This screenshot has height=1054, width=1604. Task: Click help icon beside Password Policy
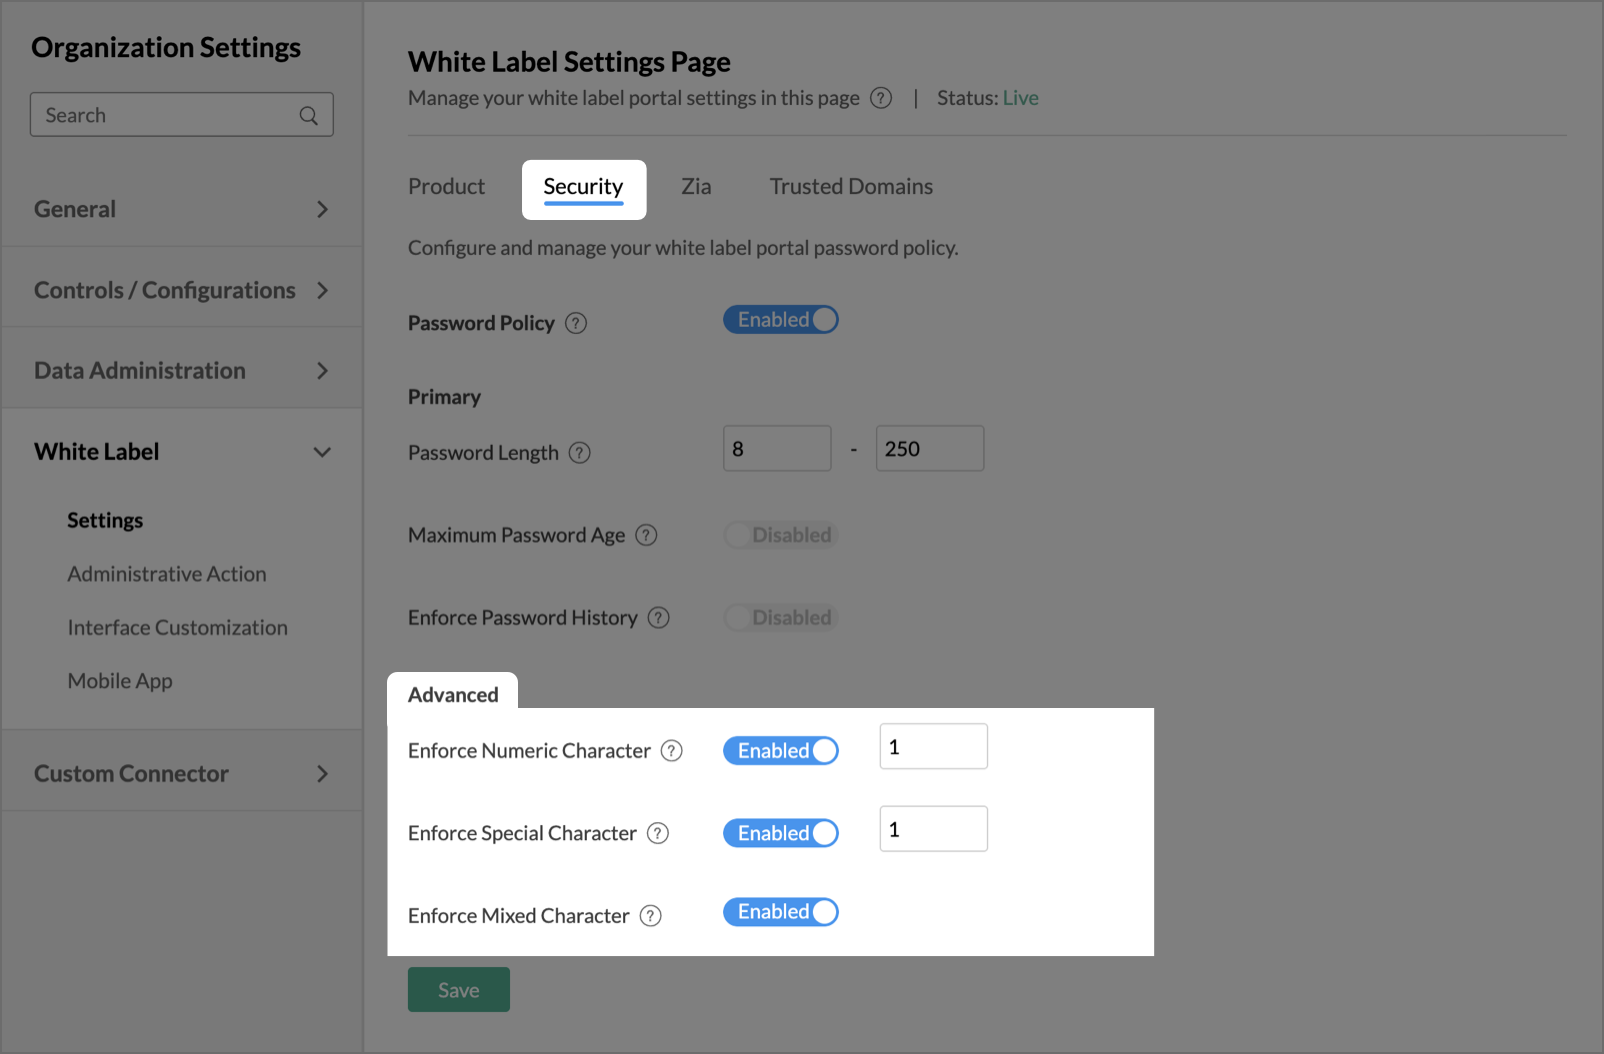[x=576, y=323]
